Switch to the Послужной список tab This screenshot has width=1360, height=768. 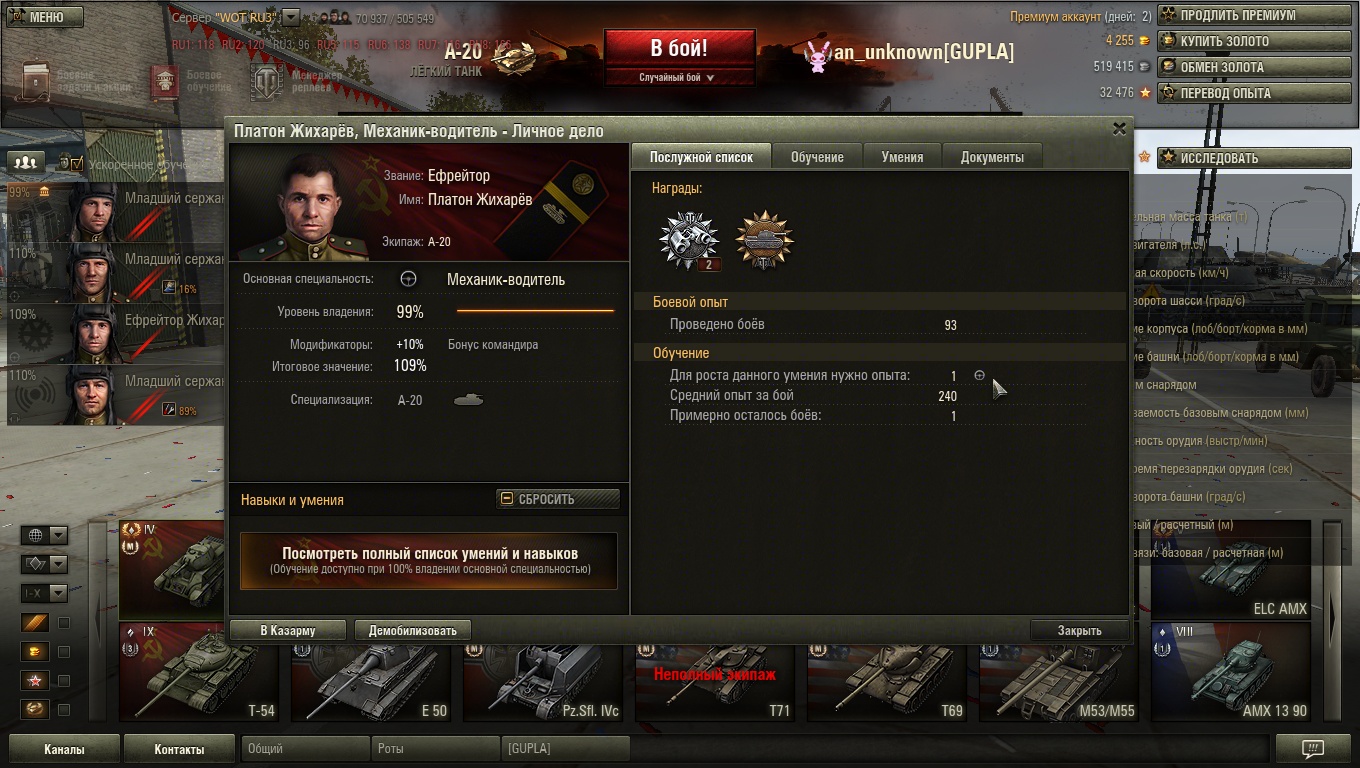701,157
